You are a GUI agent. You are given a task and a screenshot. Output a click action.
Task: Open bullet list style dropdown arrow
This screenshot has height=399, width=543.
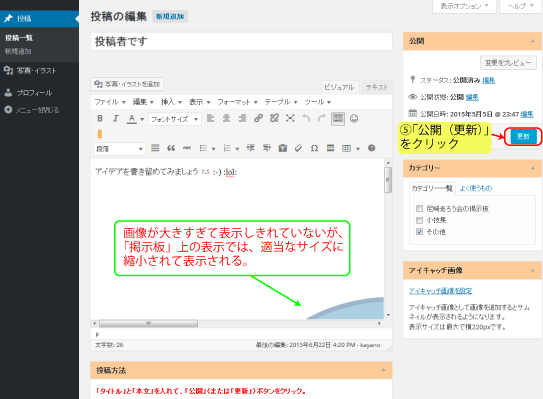[x=213, y=149]
